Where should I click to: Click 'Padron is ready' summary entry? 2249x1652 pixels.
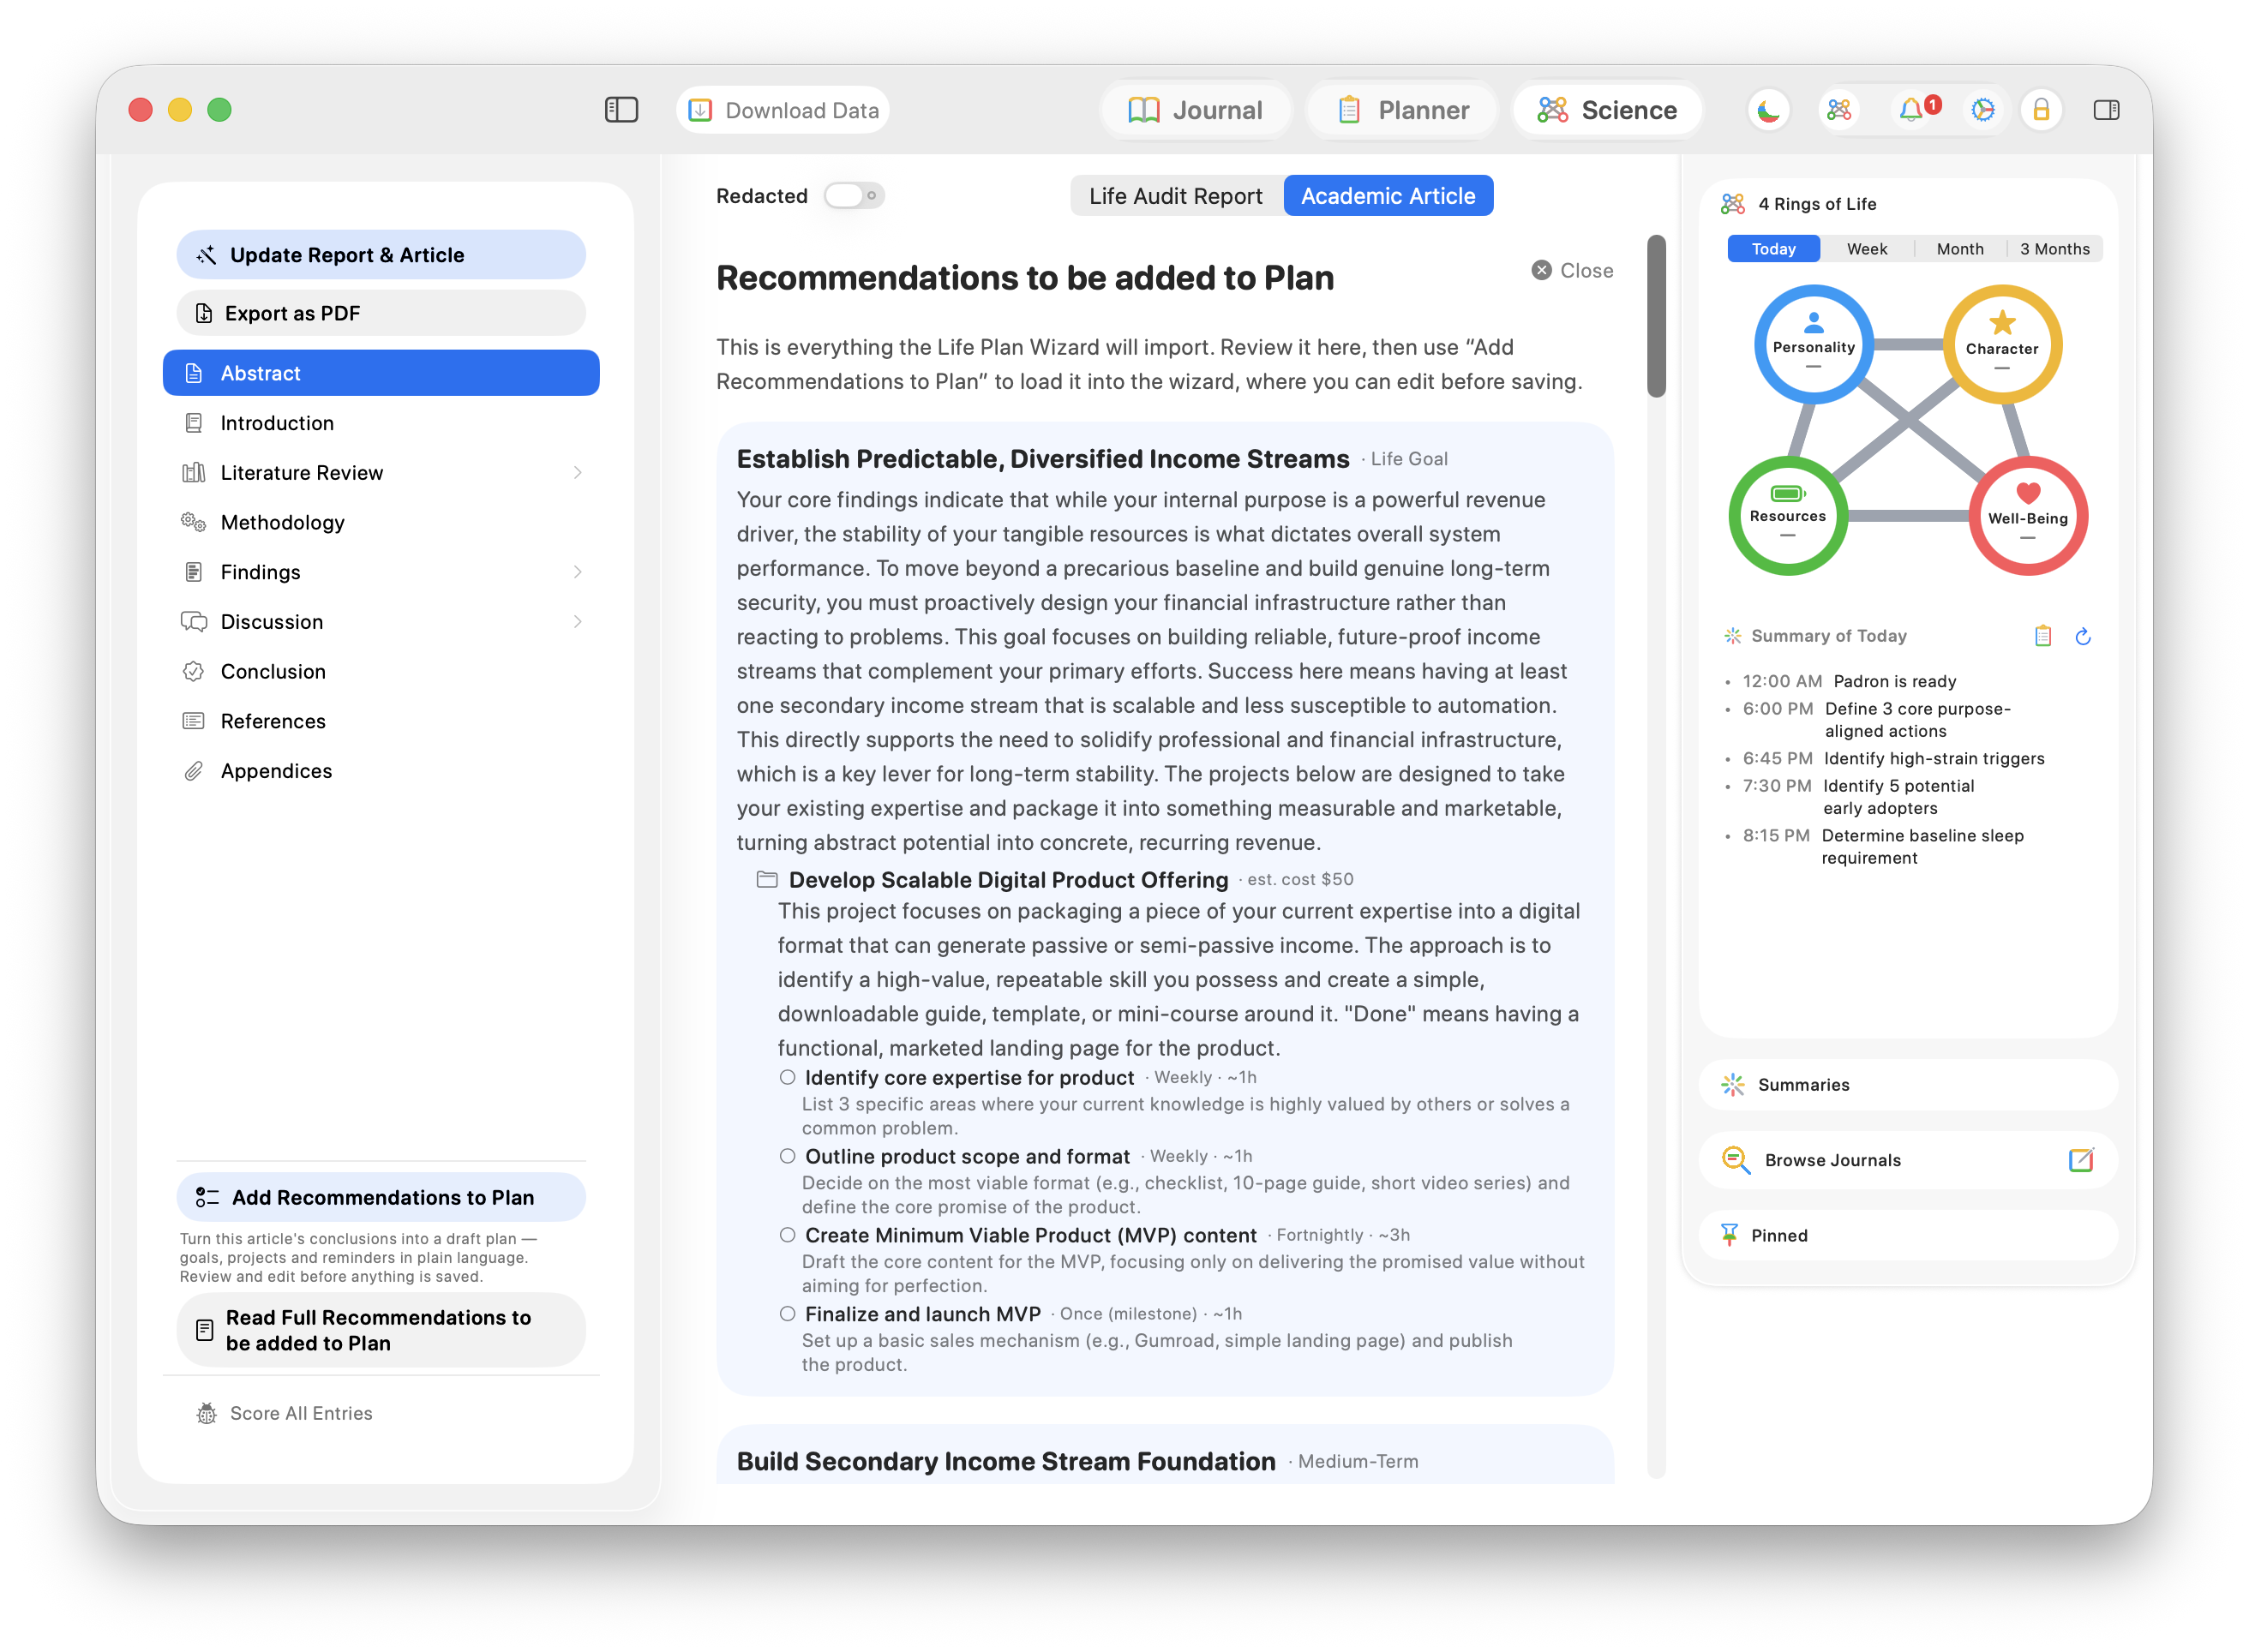tap(1894, 681)
